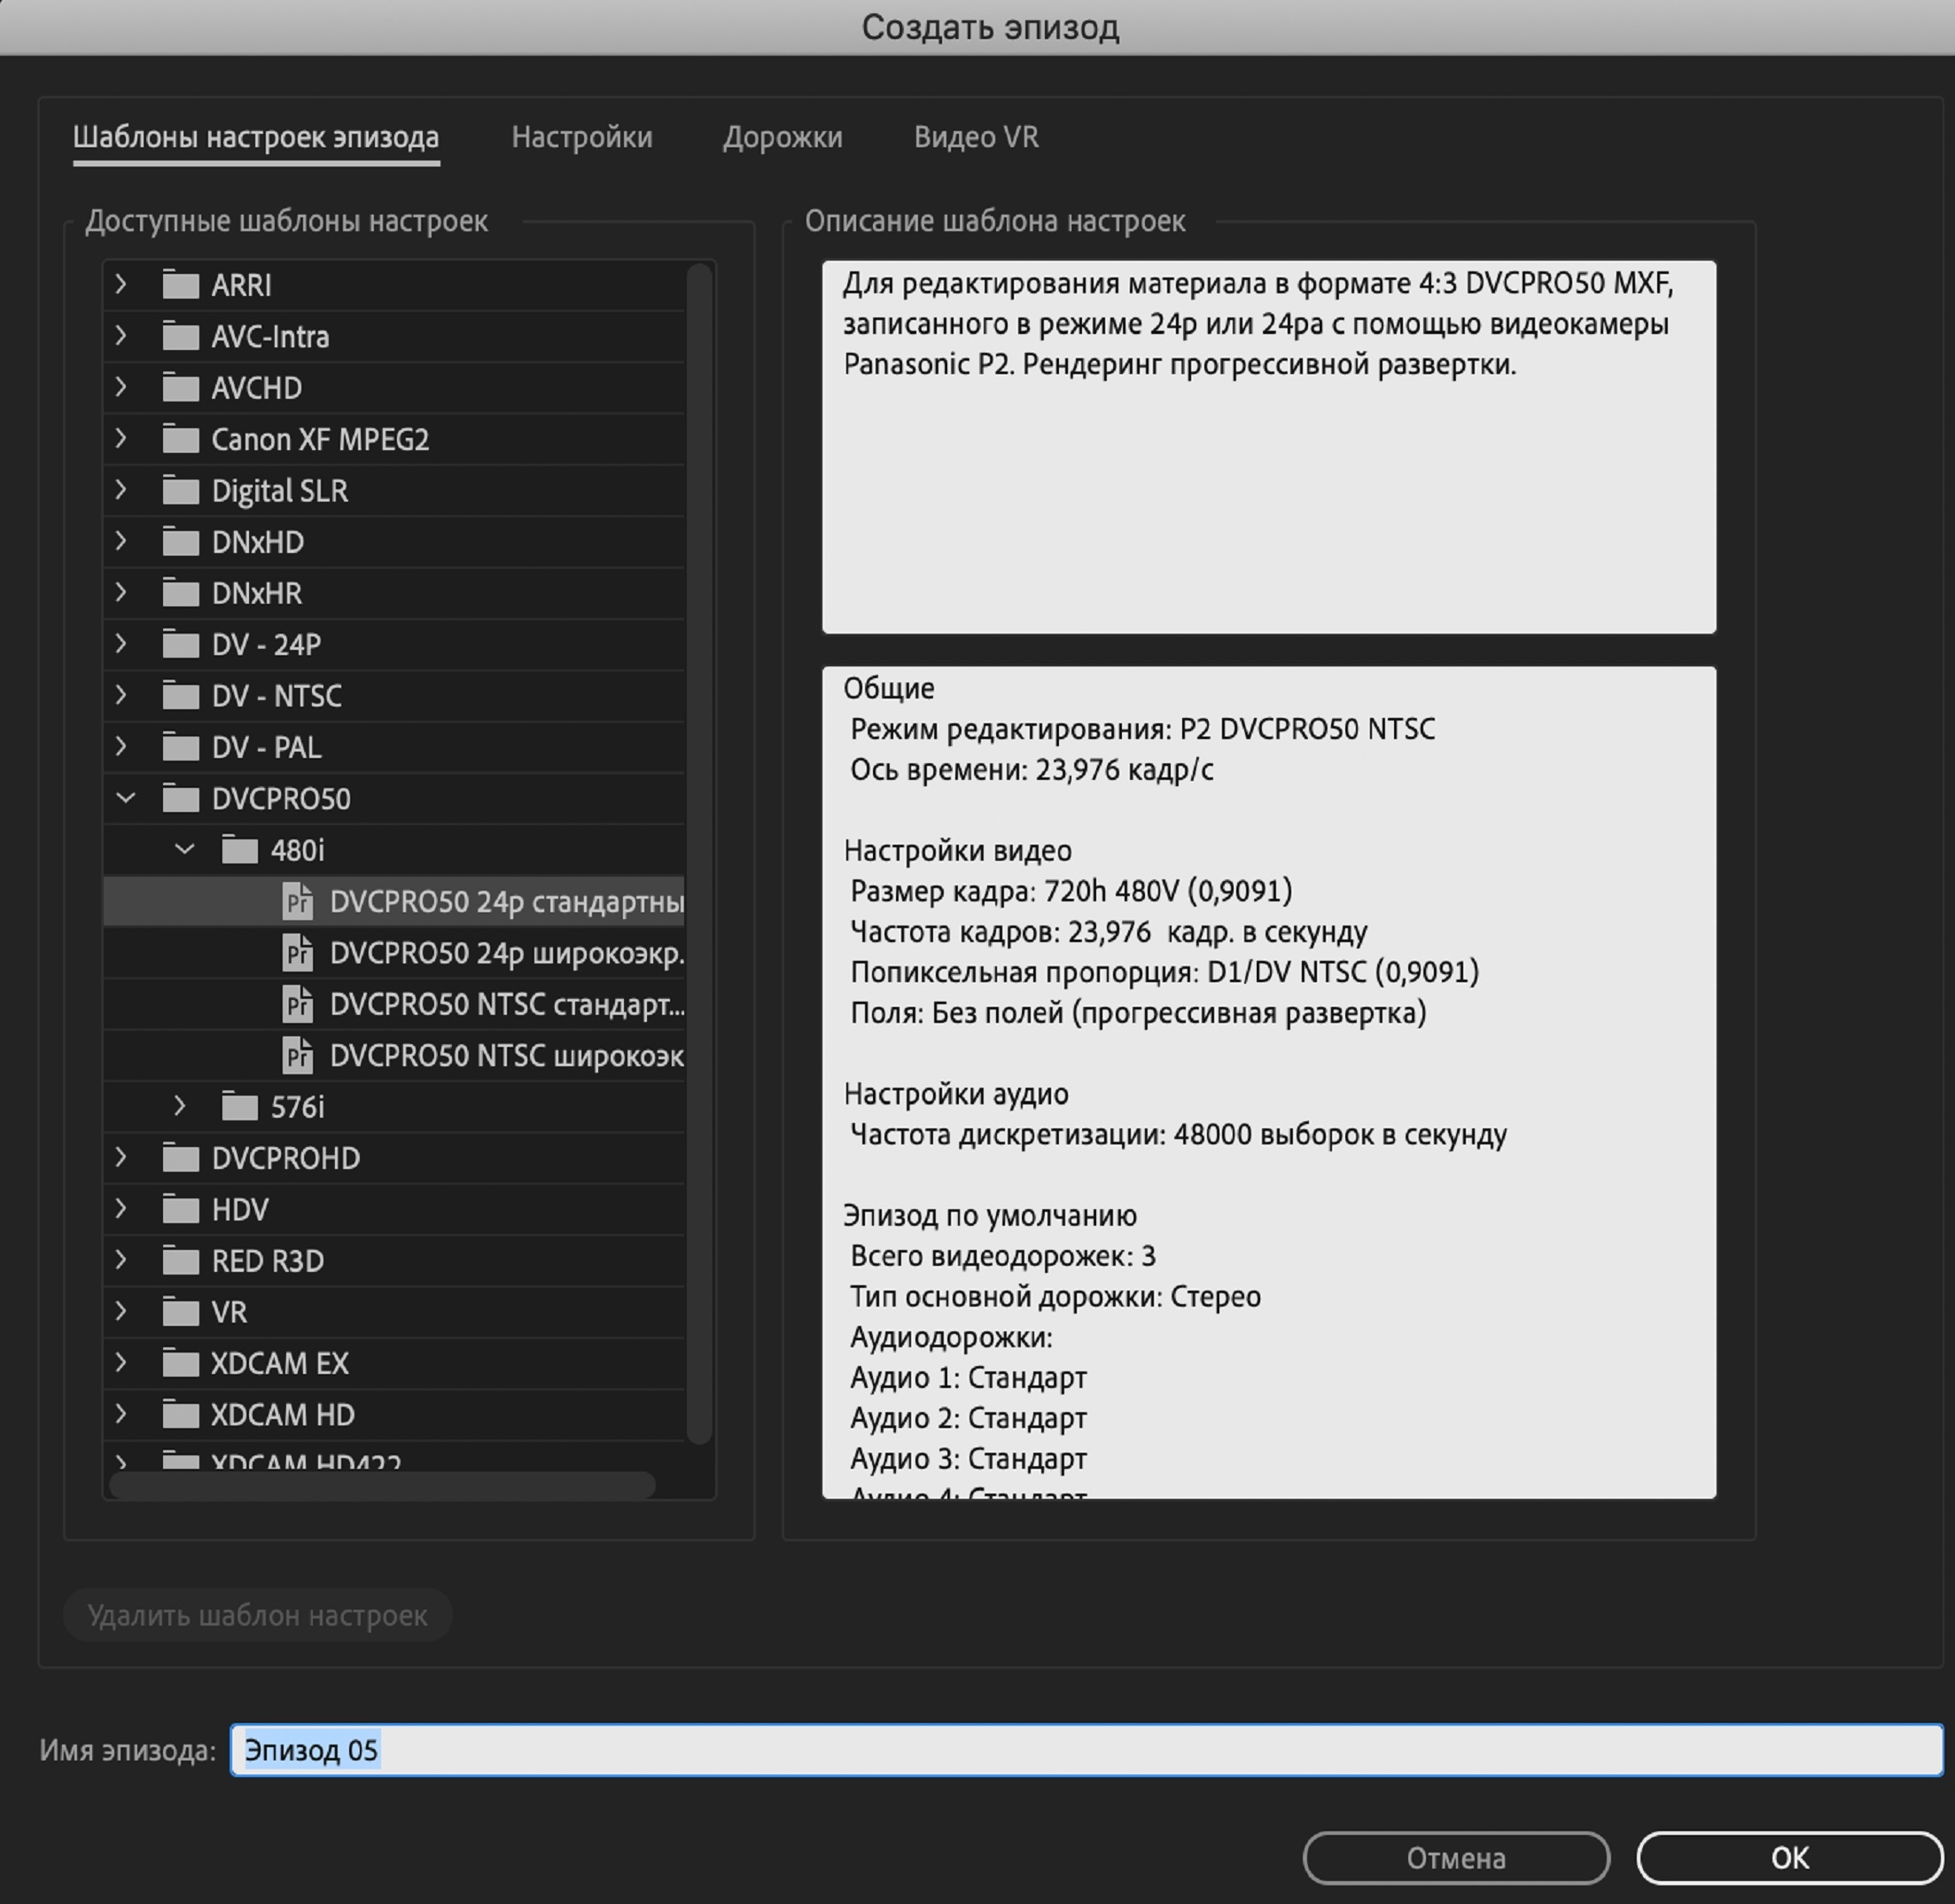The height and width of the screenshot is (1904, 1955).
Task: Select the XDCAM EX folder icon
Action: click(x=181, y=1364)
